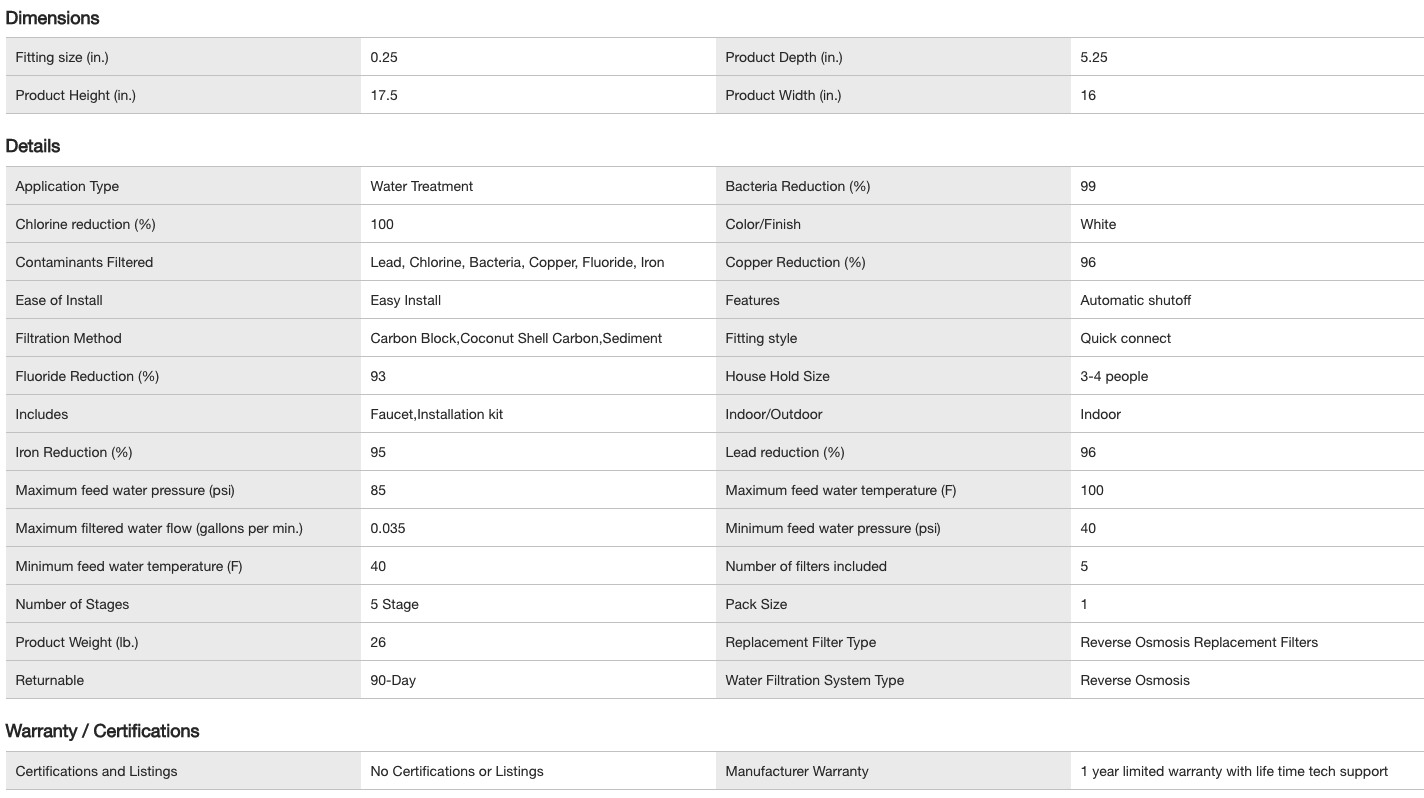1424x798 pixels.
Task: Click the Contaminants Filtered list of values
Action: (x=517, y=262)
